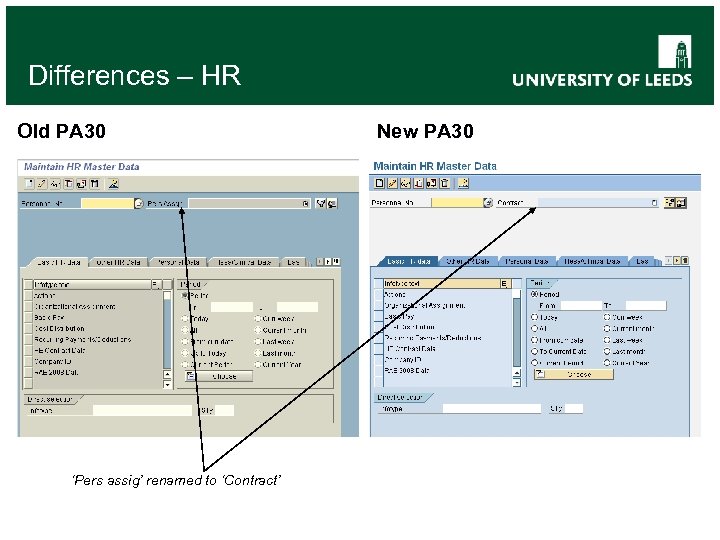
Task: Select To Current Date radio in New PA30
Action: (534, 351)
